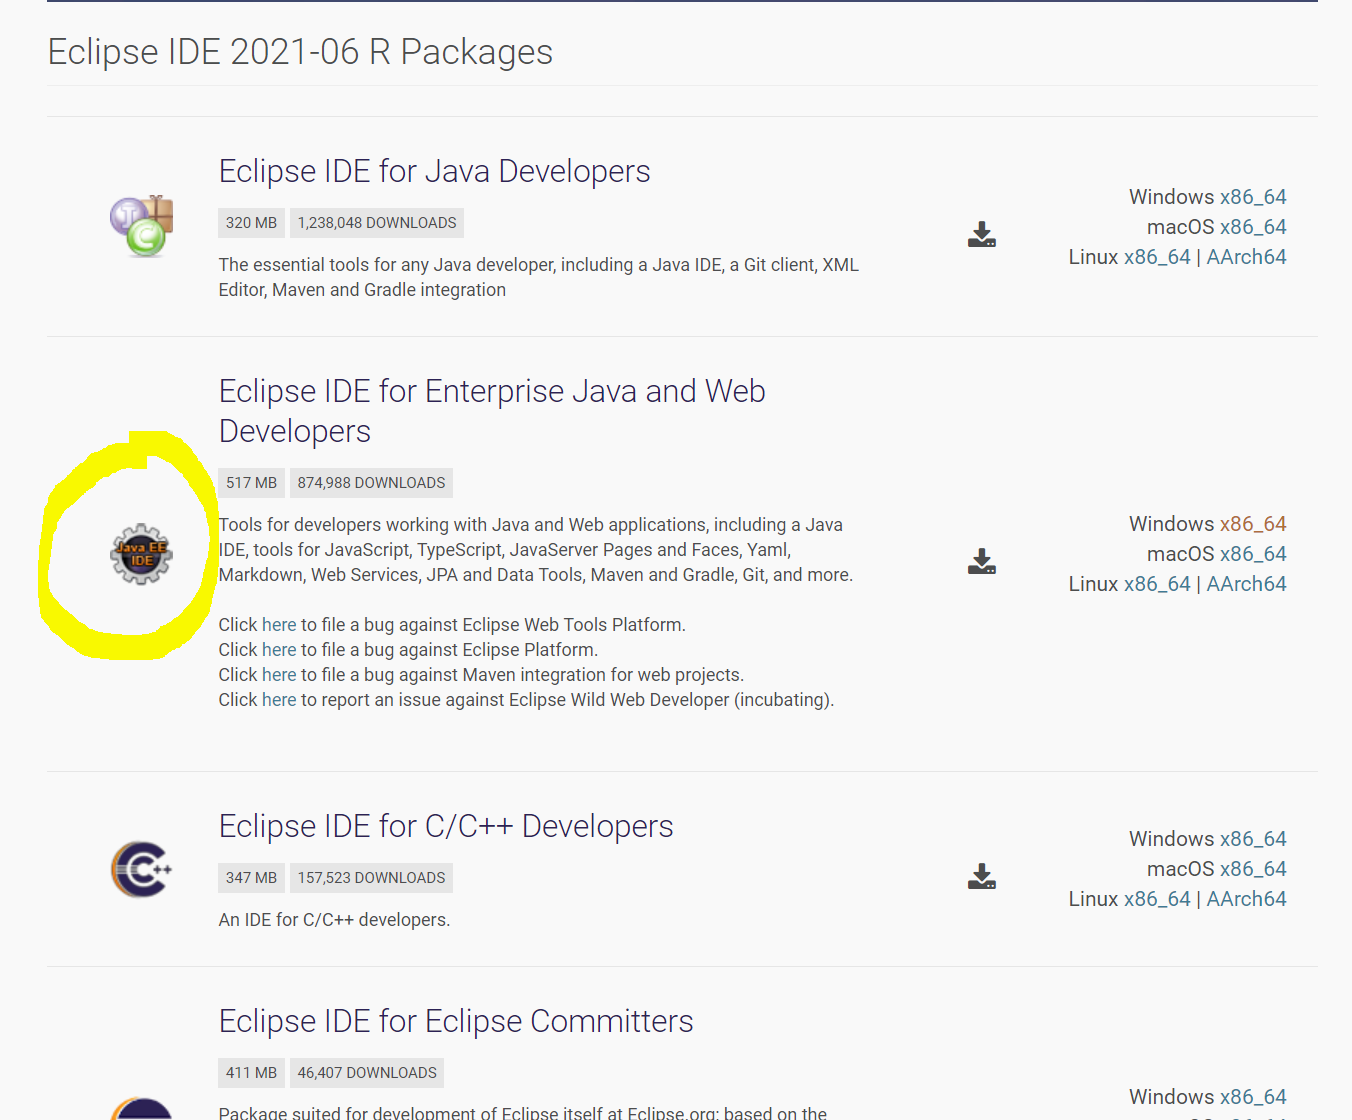Click 'here' for Maven integration bug report
Viewport: 1352px width, 1120px height.
click(x=279, y=675)
